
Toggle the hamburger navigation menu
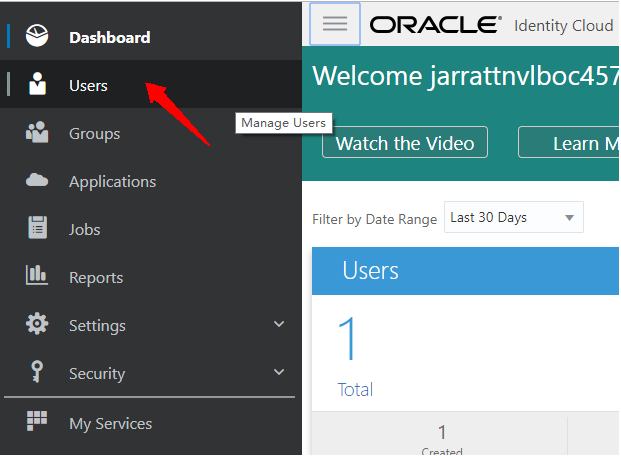point(335,25)
